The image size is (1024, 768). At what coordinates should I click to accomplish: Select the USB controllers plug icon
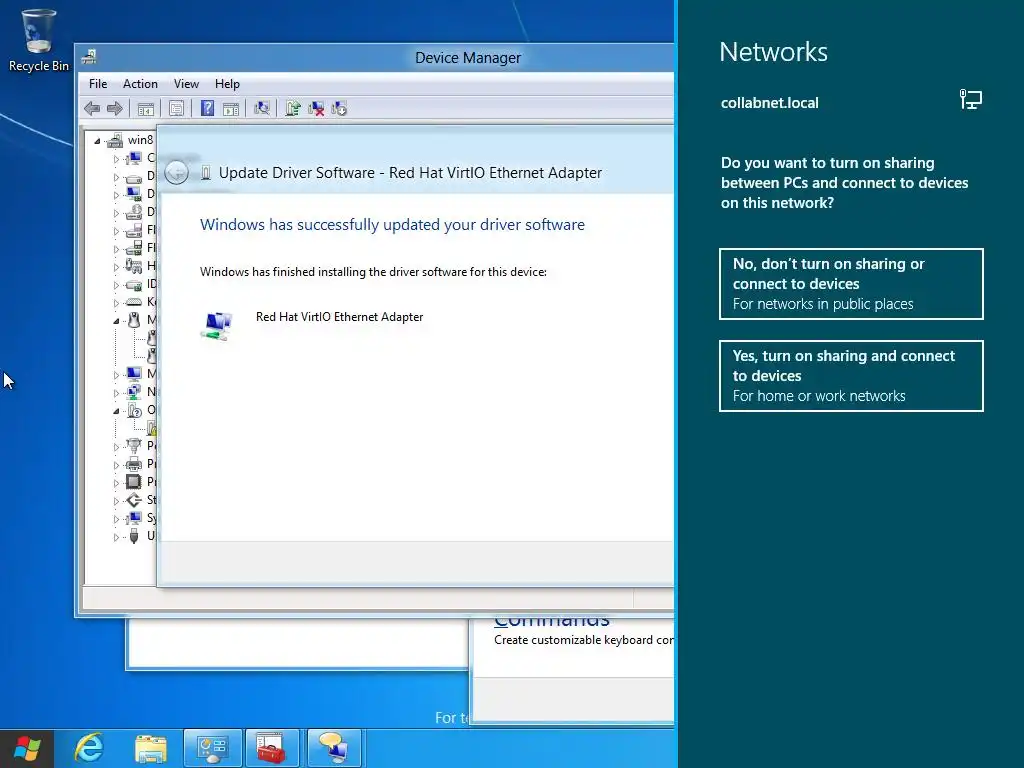134,536
